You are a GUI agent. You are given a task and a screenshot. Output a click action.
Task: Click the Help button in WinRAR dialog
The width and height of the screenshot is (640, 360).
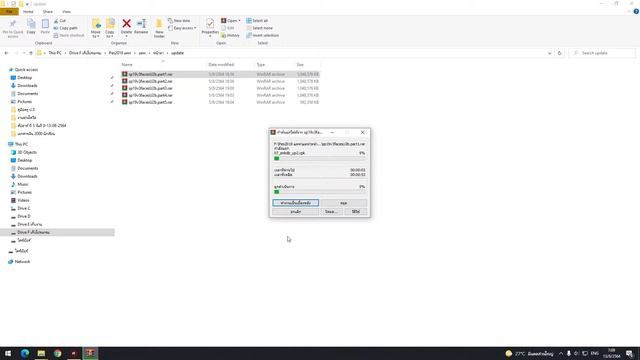tap(356, 212)
